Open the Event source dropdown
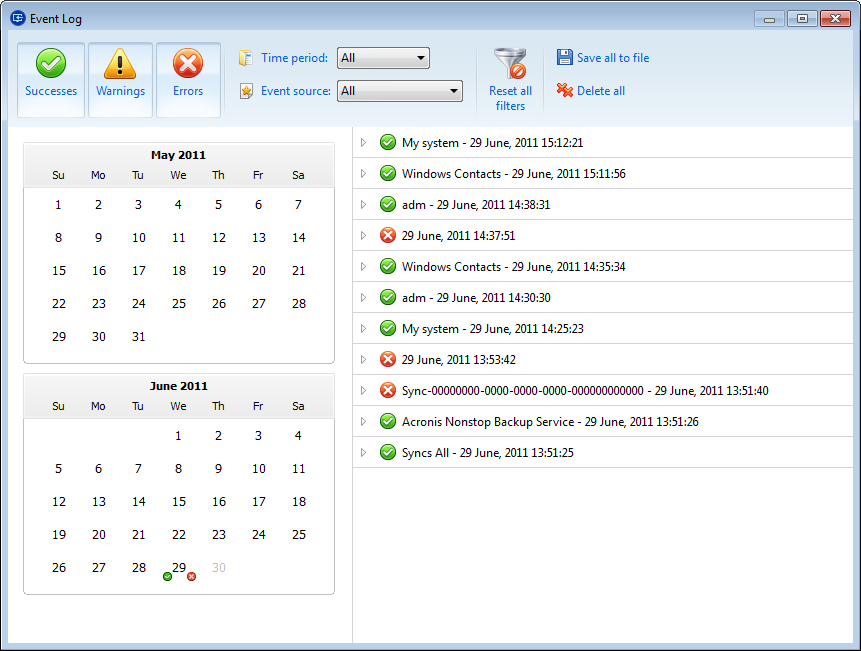The height and width of the screenshot is (651, 861). point(400,91)
